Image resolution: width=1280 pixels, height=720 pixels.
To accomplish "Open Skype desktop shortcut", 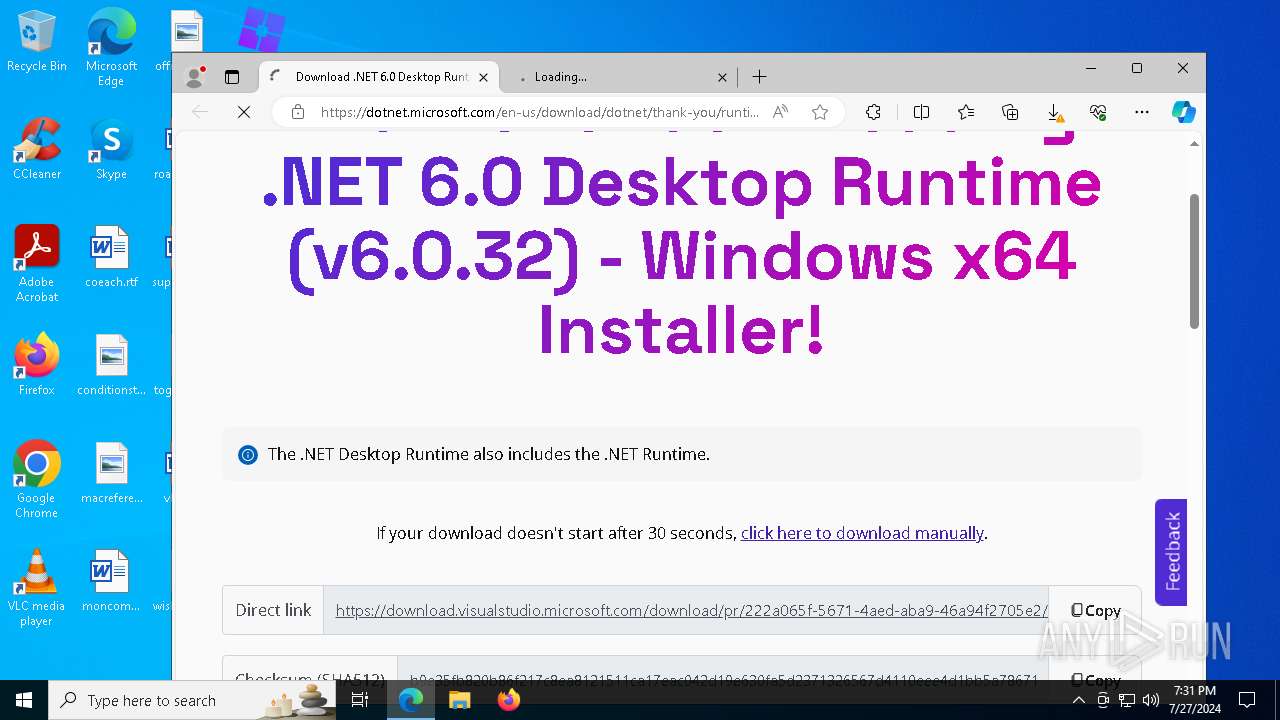I will pyautogui.click(x=111, y=149).
